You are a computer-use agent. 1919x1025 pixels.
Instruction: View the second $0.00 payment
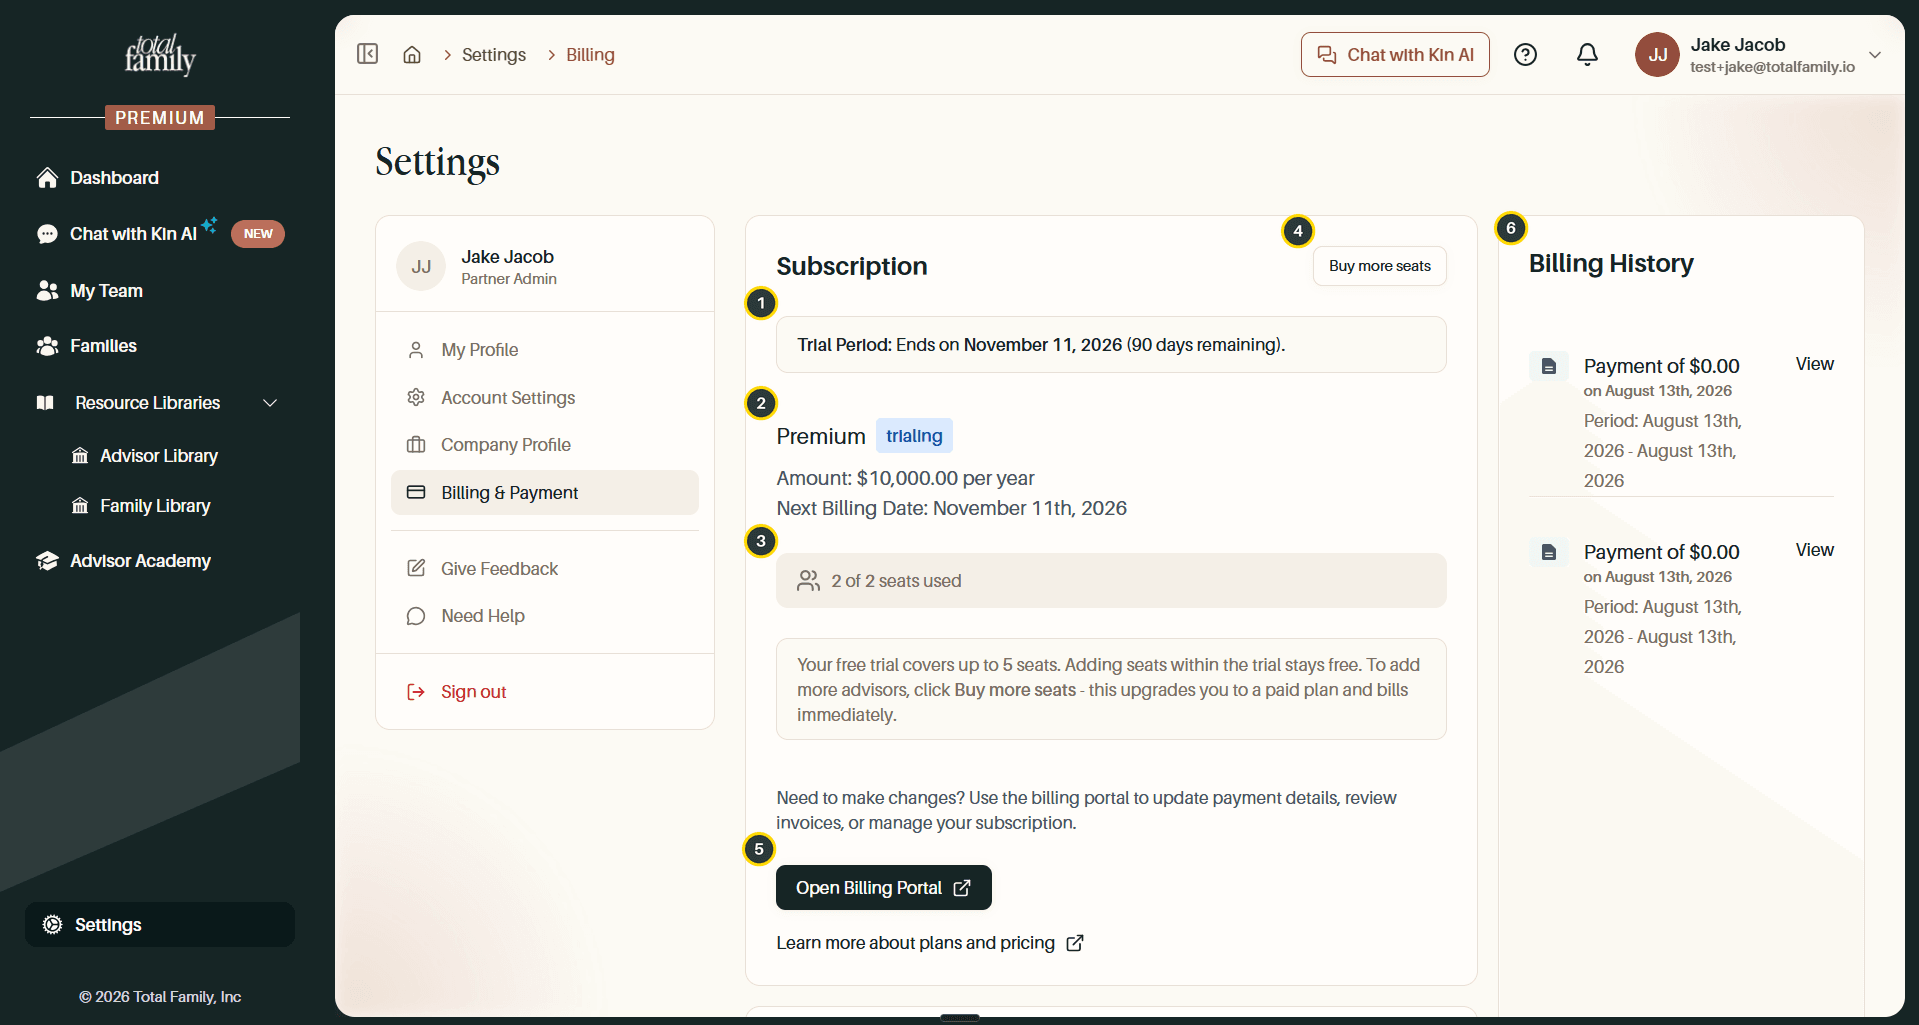pyautogui.click(x=1814, y=550)
